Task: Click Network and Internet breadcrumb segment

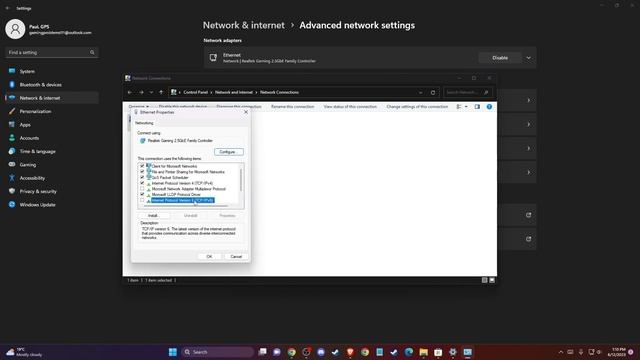Action: (234, 93)
